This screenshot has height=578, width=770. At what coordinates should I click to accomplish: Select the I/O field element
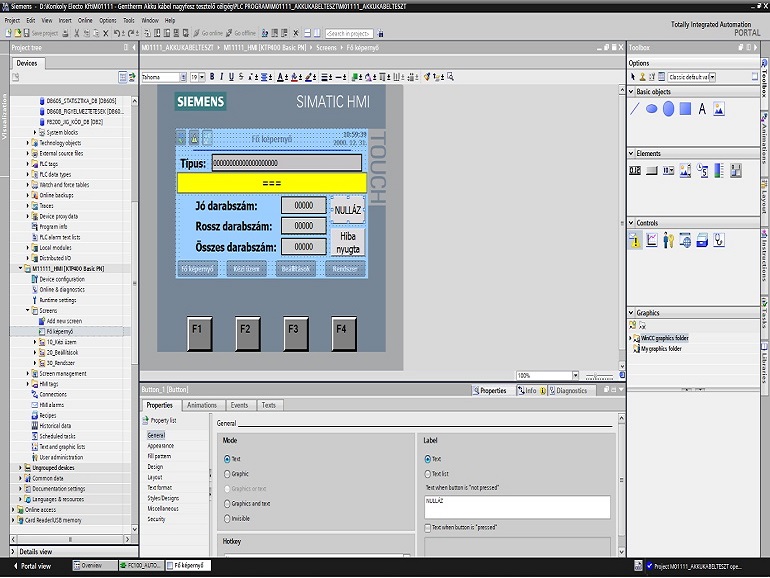tap(635, 171)
